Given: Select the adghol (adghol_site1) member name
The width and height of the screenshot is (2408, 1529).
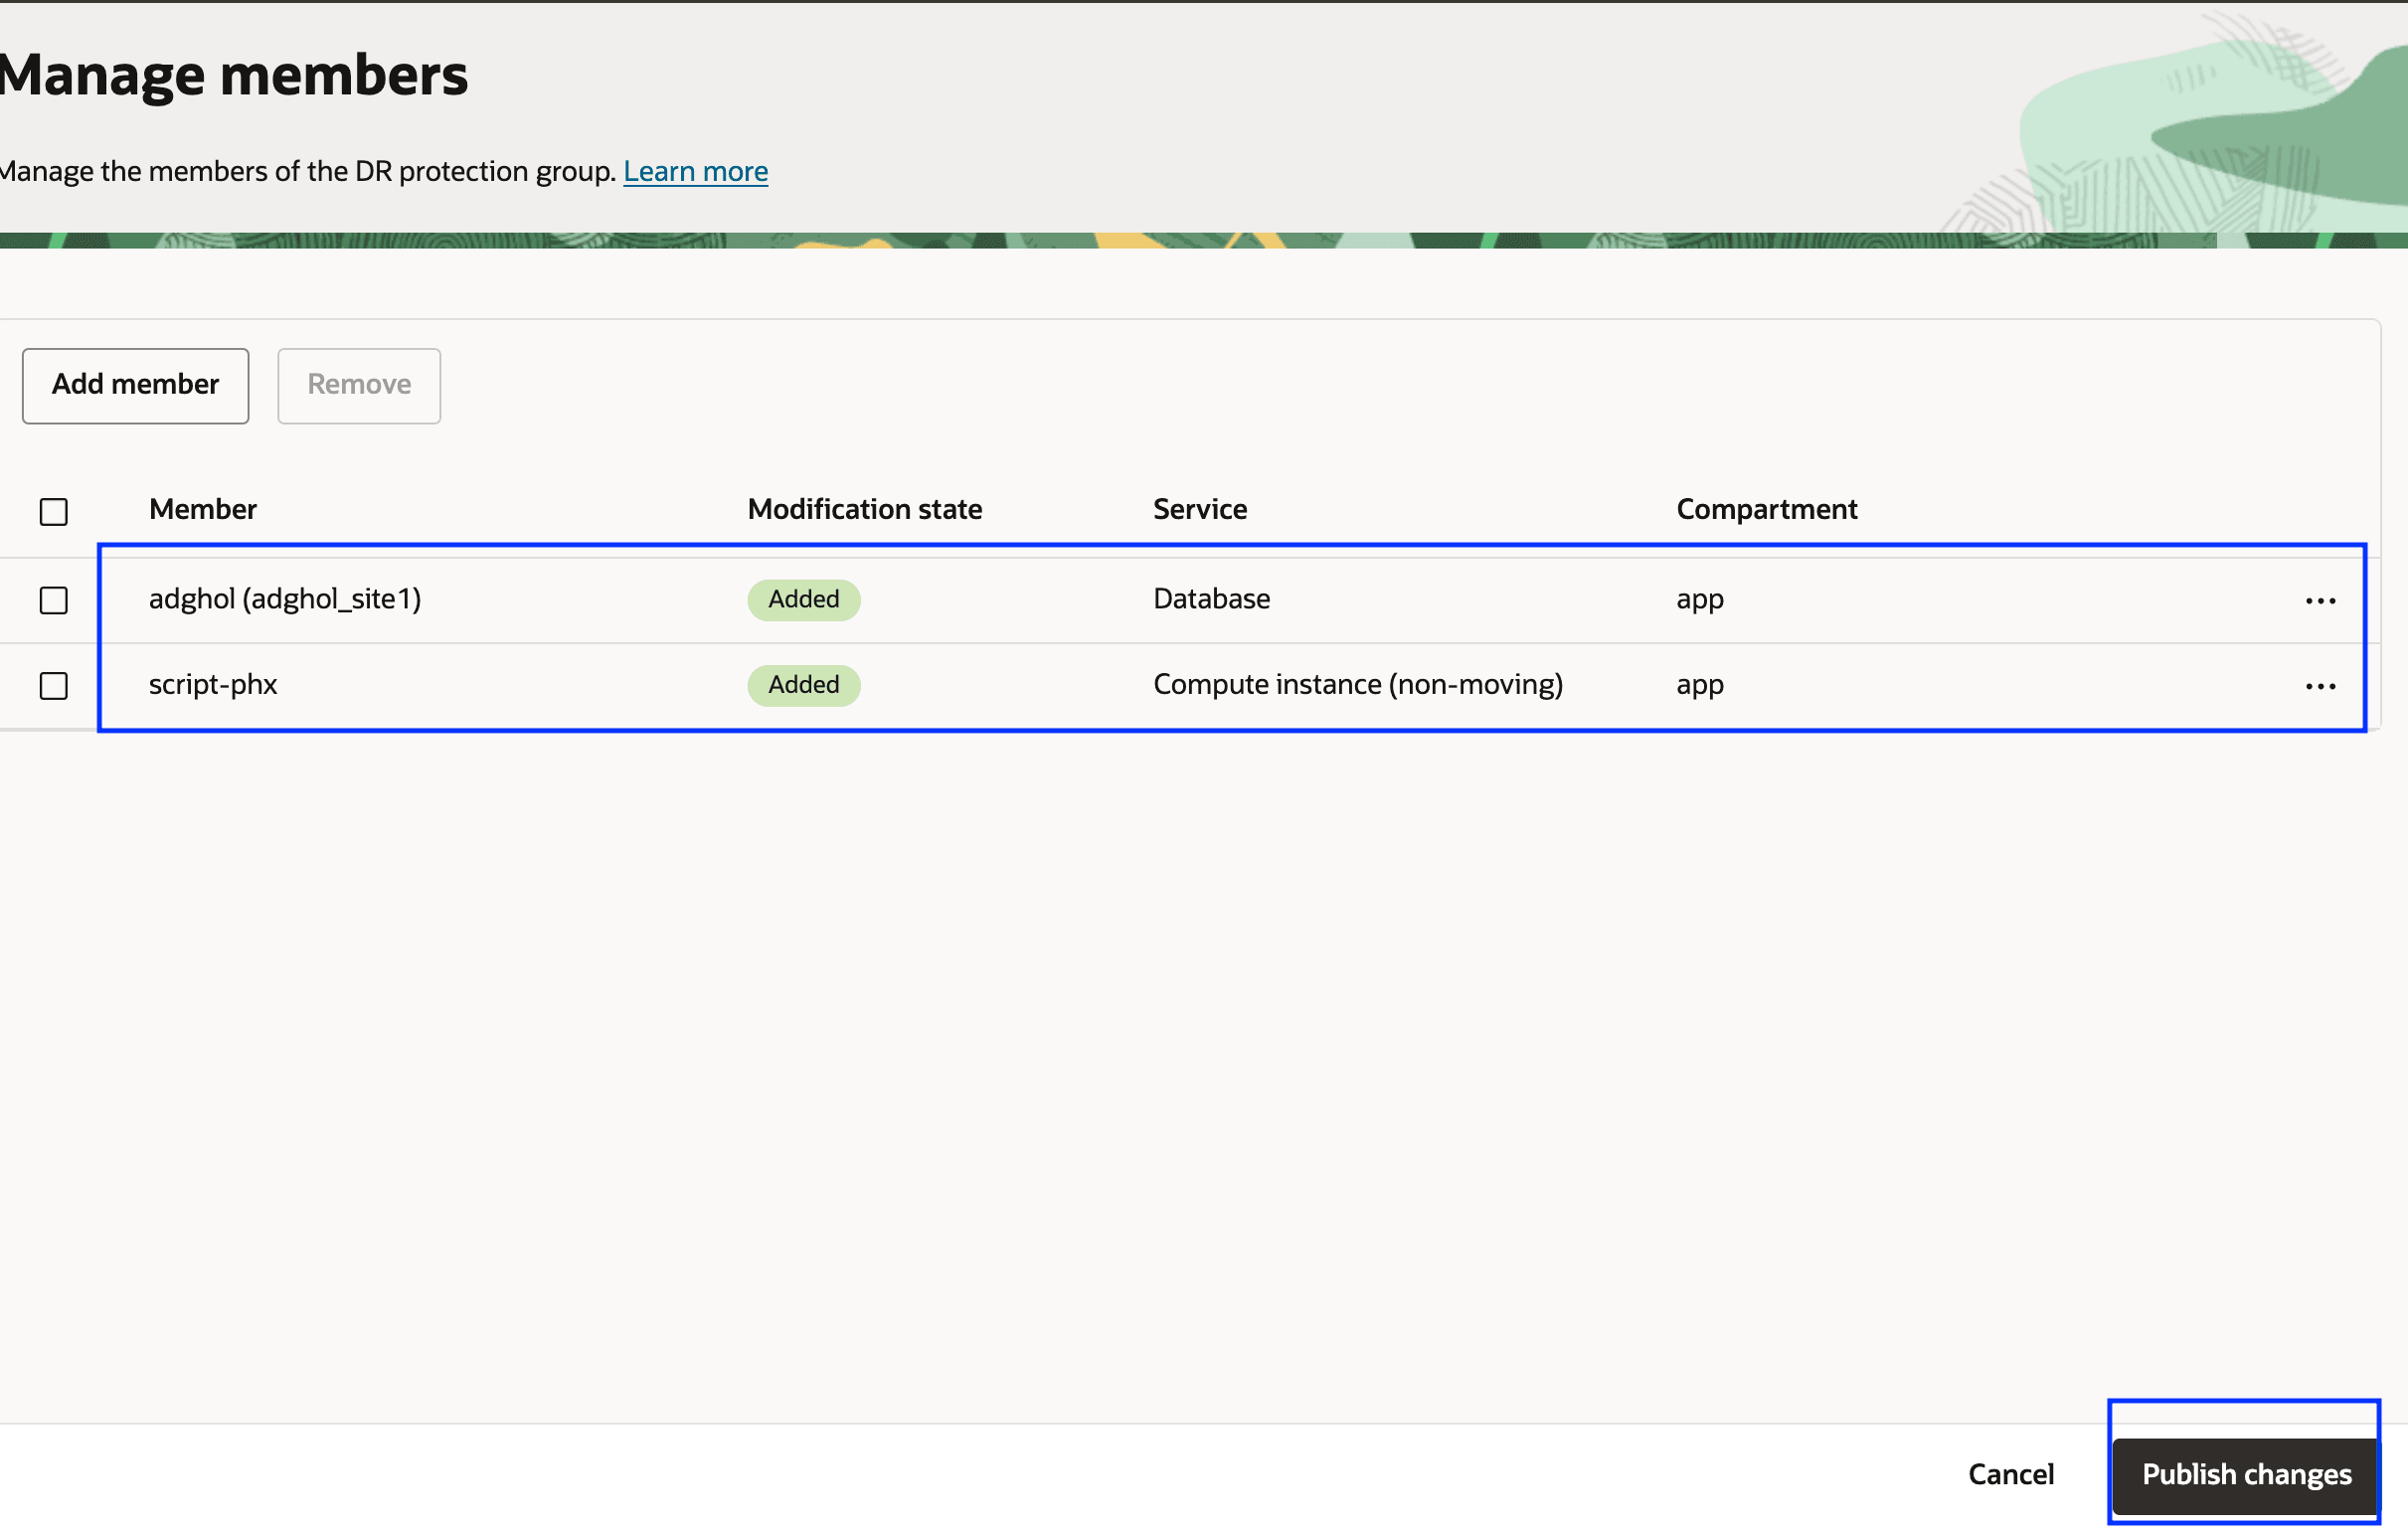Looking at the screenshot, I should pyautogui.click(x=285, y=599).
